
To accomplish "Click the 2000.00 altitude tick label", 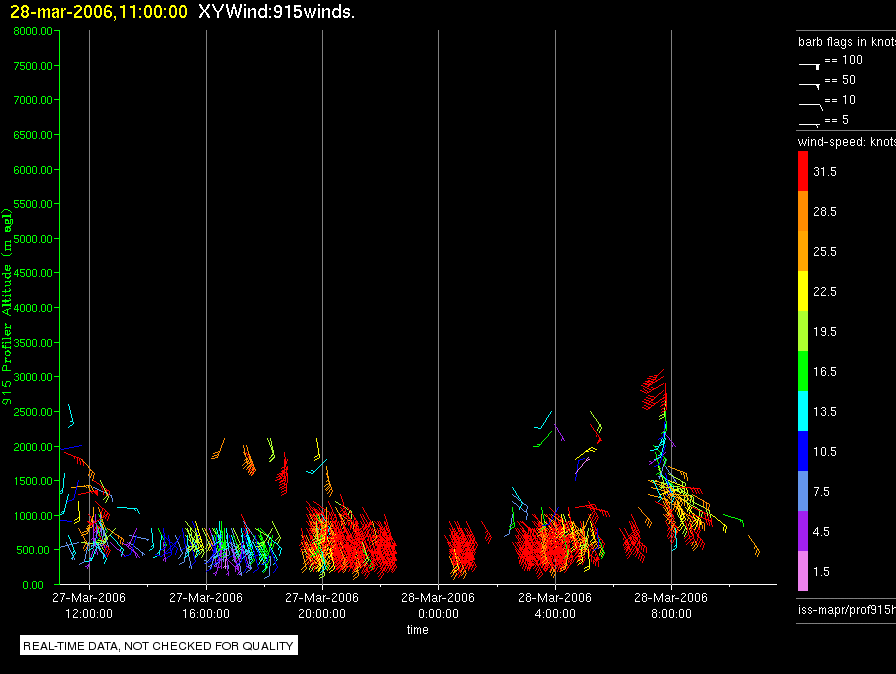I will tap(33, 447).
